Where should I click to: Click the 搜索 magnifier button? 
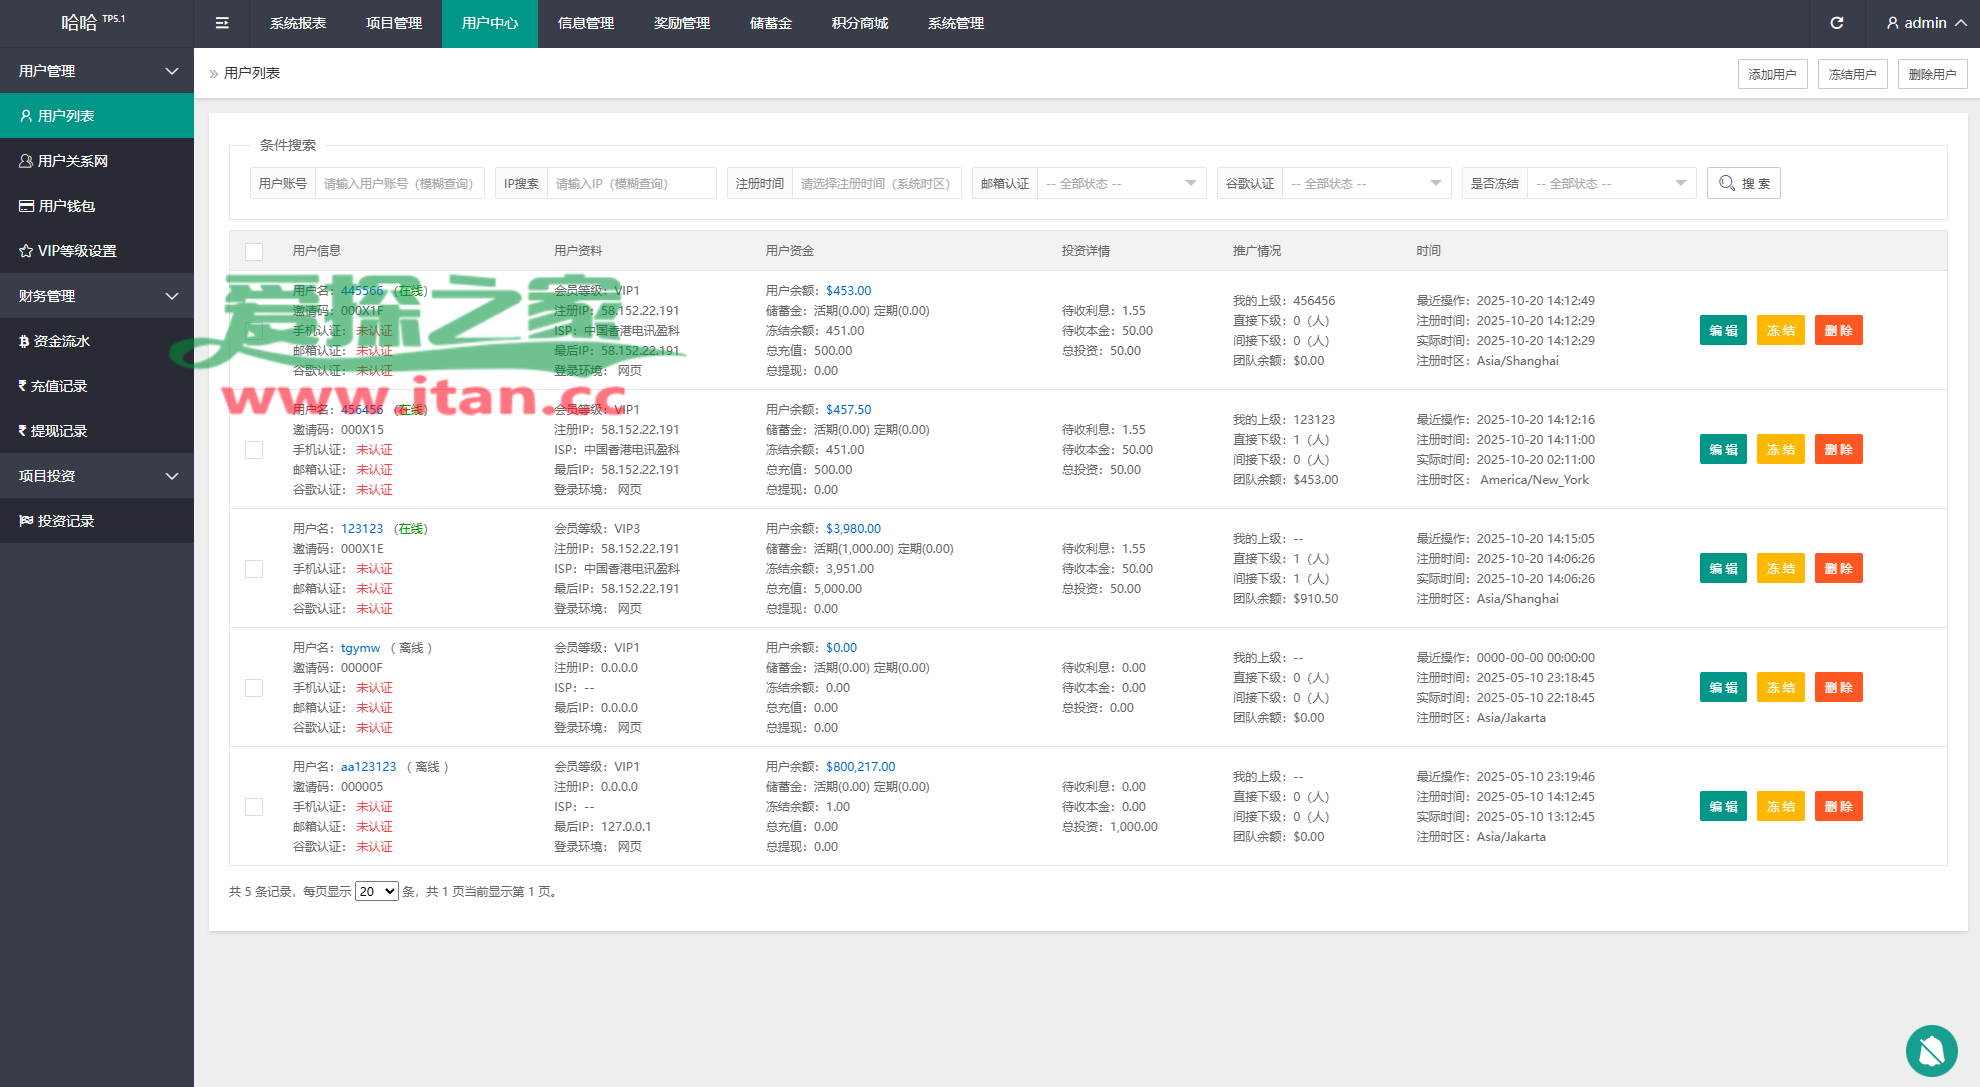pyautogui.click(x=1743, y=183)
